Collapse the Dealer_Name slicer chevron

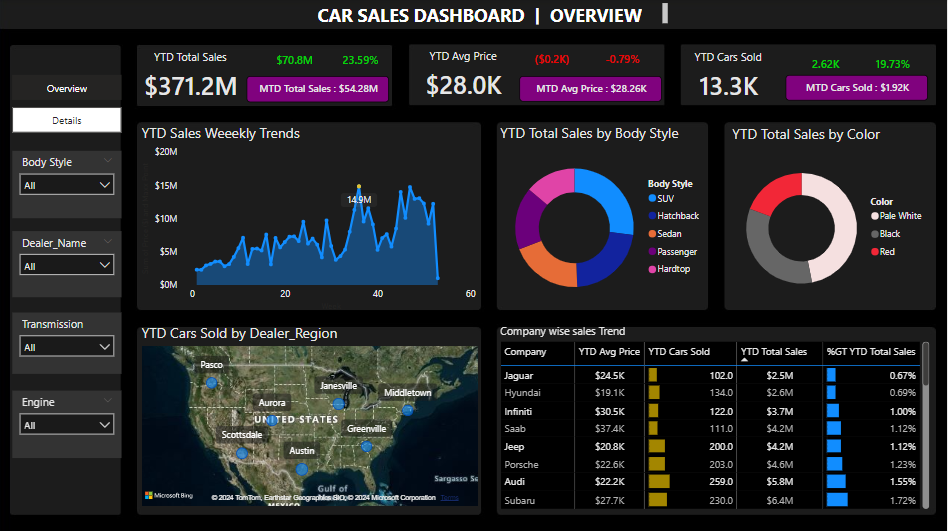click(x=108, y=241)
